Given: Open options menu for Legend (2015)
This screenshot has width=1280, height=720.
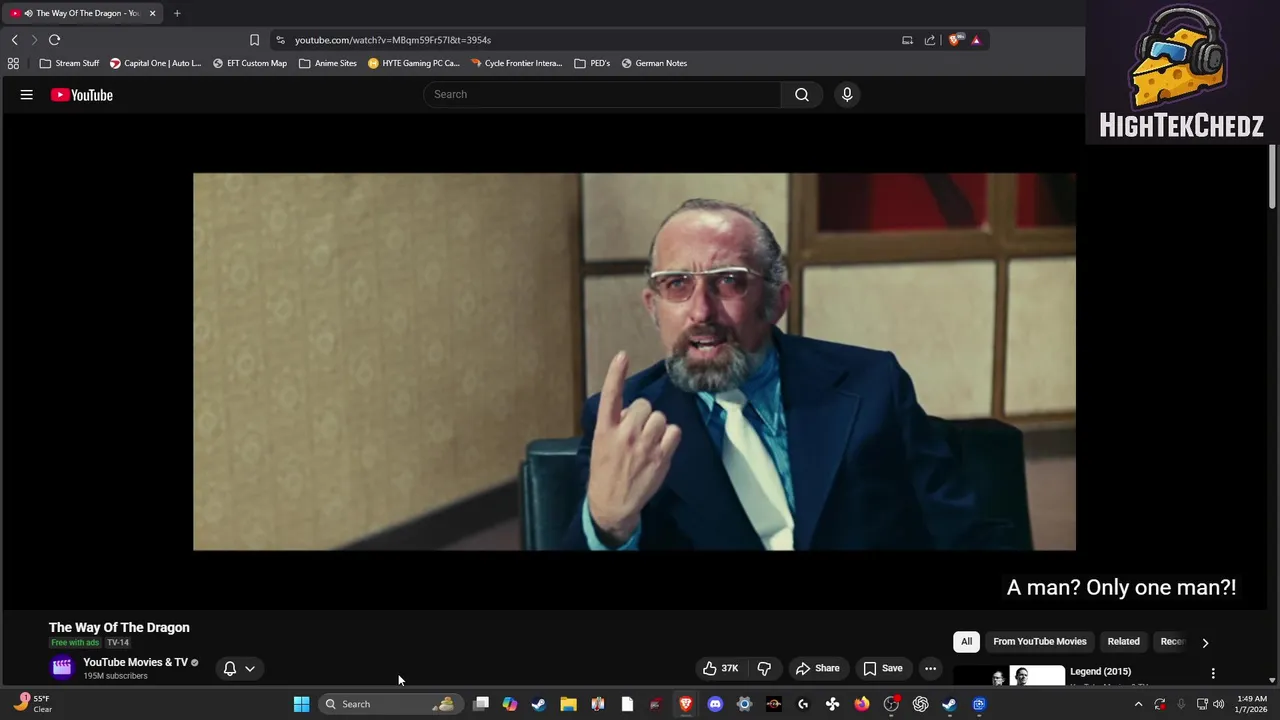Looking at the screenshot, I should coord(1213,673).
